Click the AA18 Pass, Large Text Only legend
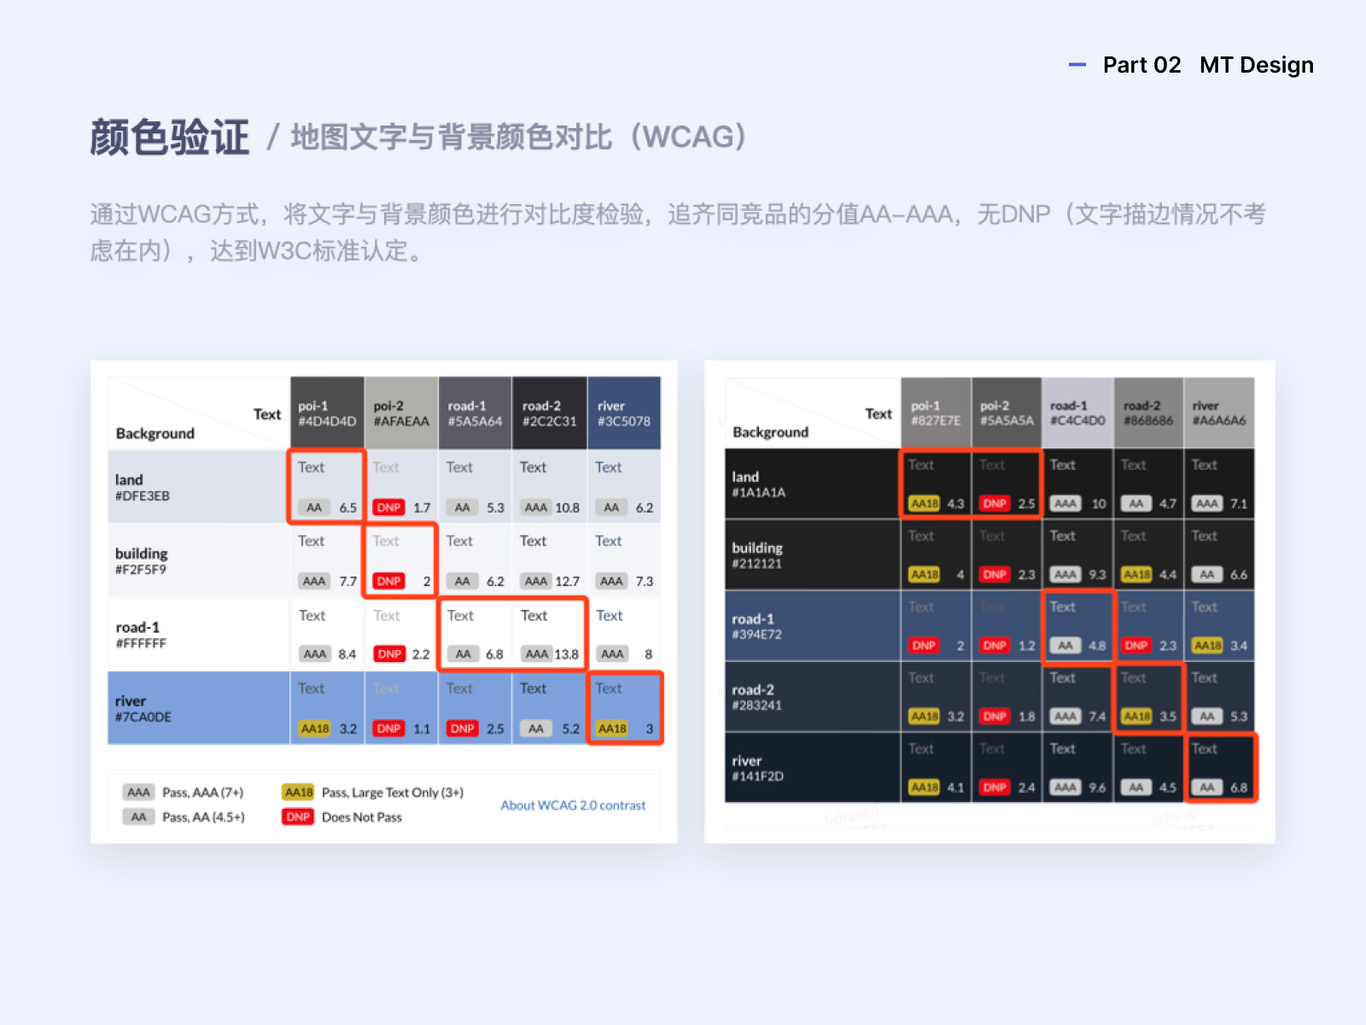This screenshot has width=1366, height=1025. pos(372,792)
